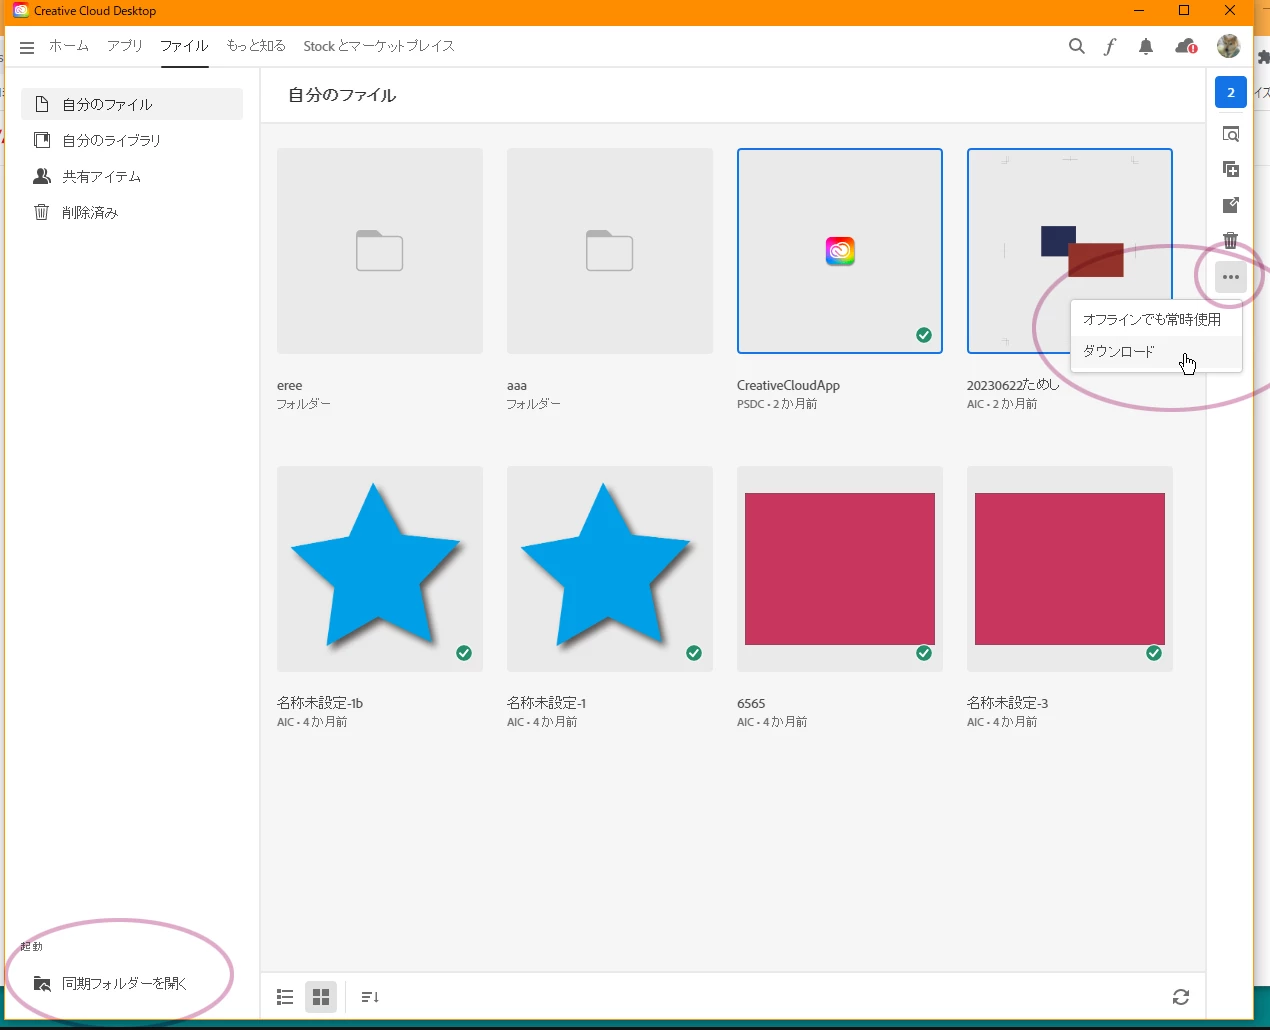Screen dimensions: 1270x1030
Task: Click the file name 'aaa'
Action: [x=517, y=386]
